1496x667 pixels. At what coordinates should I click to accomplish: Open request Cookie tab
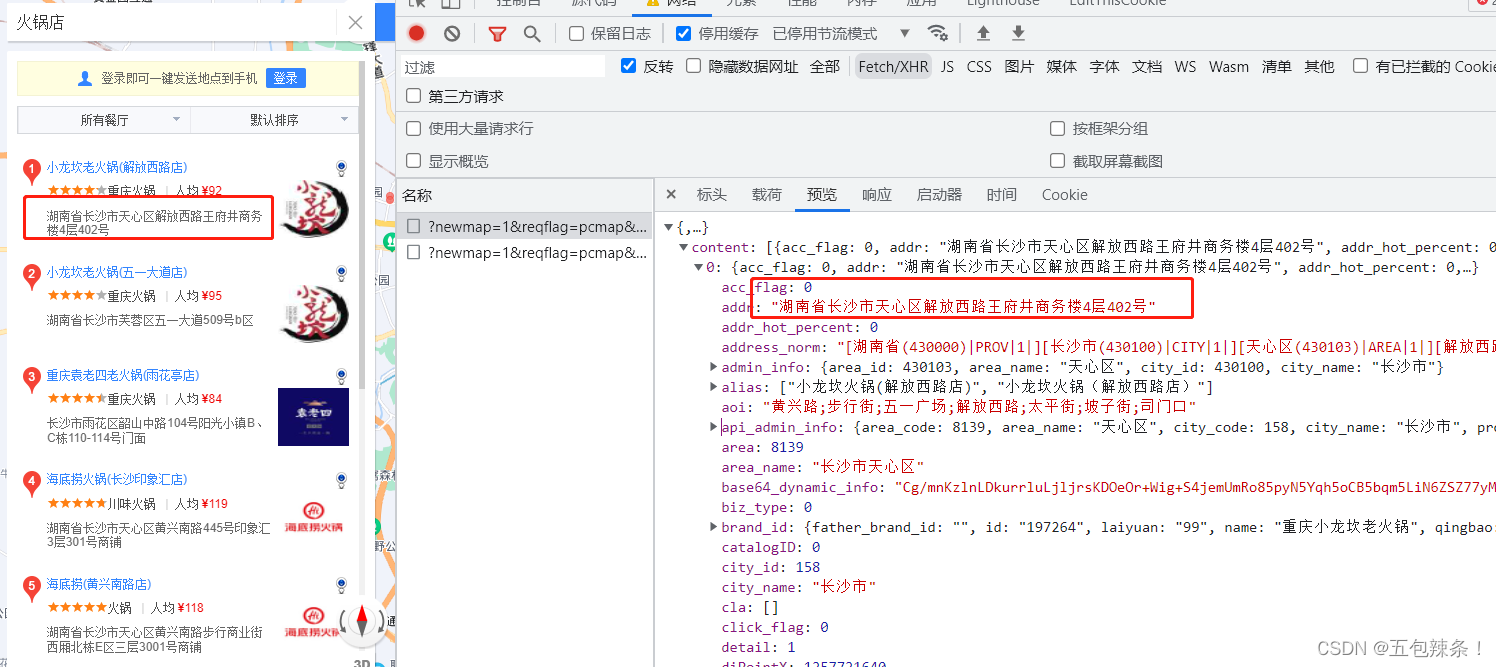(1064, 195)
